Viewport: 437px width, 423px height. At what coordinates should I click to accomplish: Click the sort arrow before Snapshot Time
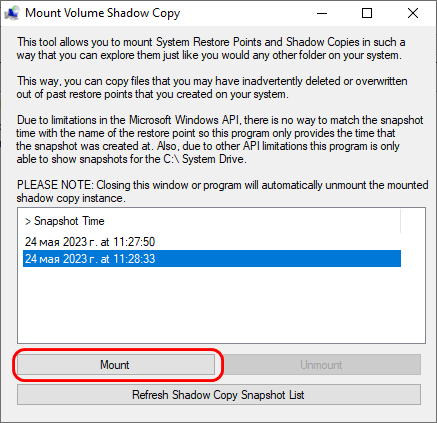click(x=28, y=221)
